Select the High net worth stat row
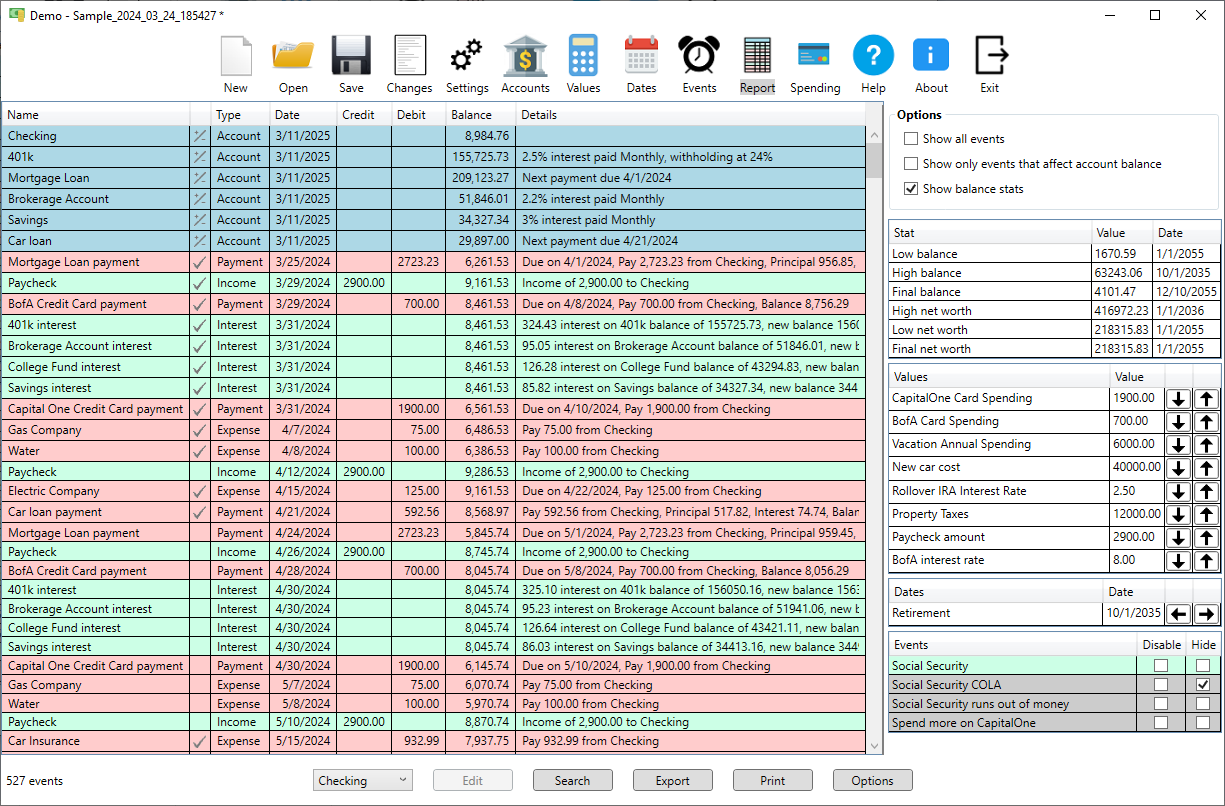This screenshot has height=806, width=1225. click(1055, 311)
